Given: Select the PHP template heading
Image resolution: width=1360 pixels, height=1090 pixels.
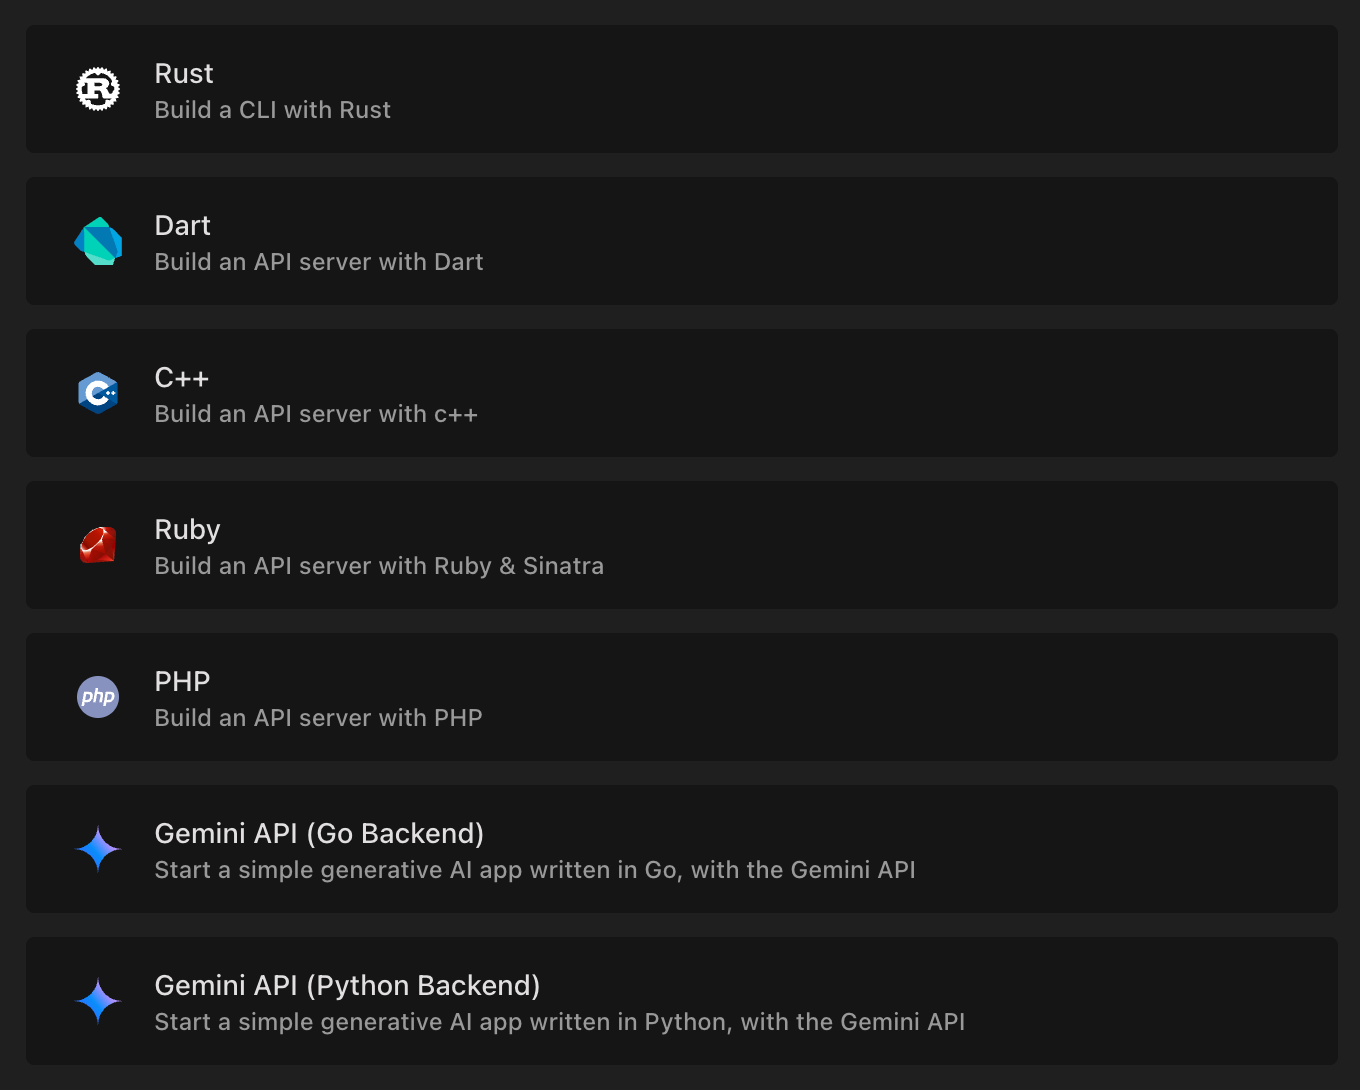Looking at the screenshot, I should click(183, 682).
